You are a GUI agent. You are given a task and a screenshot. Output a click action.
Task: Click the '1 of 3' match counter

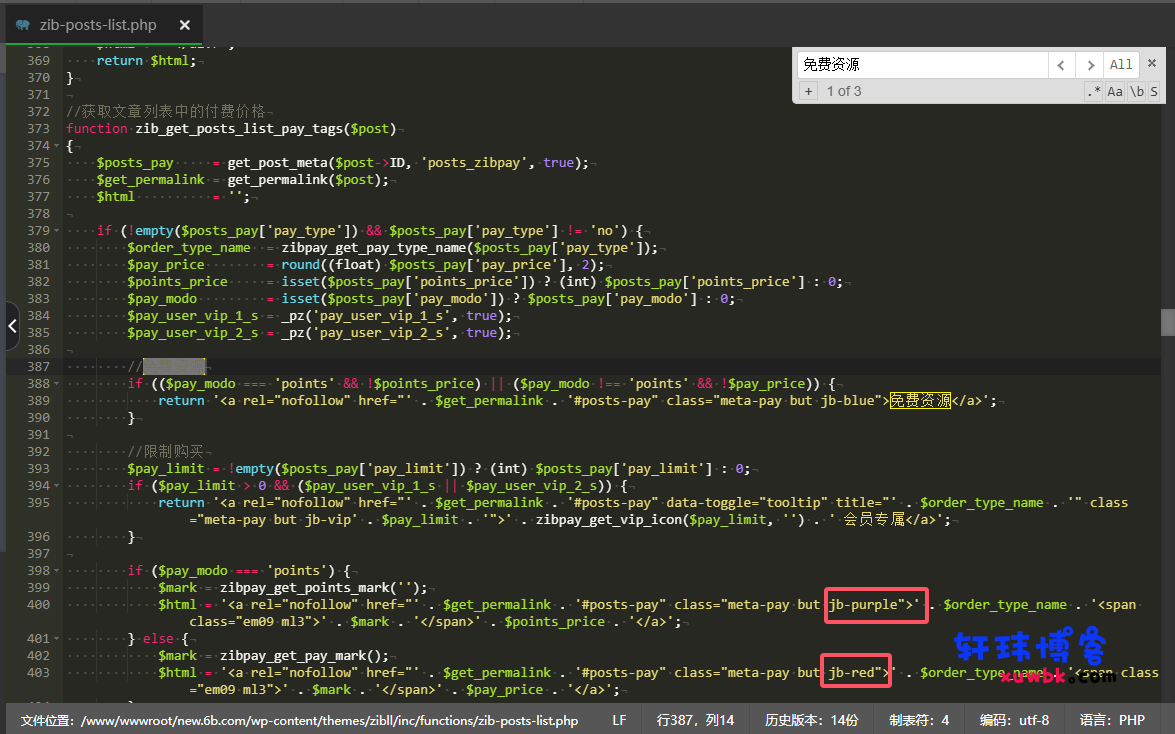[844, 91]
